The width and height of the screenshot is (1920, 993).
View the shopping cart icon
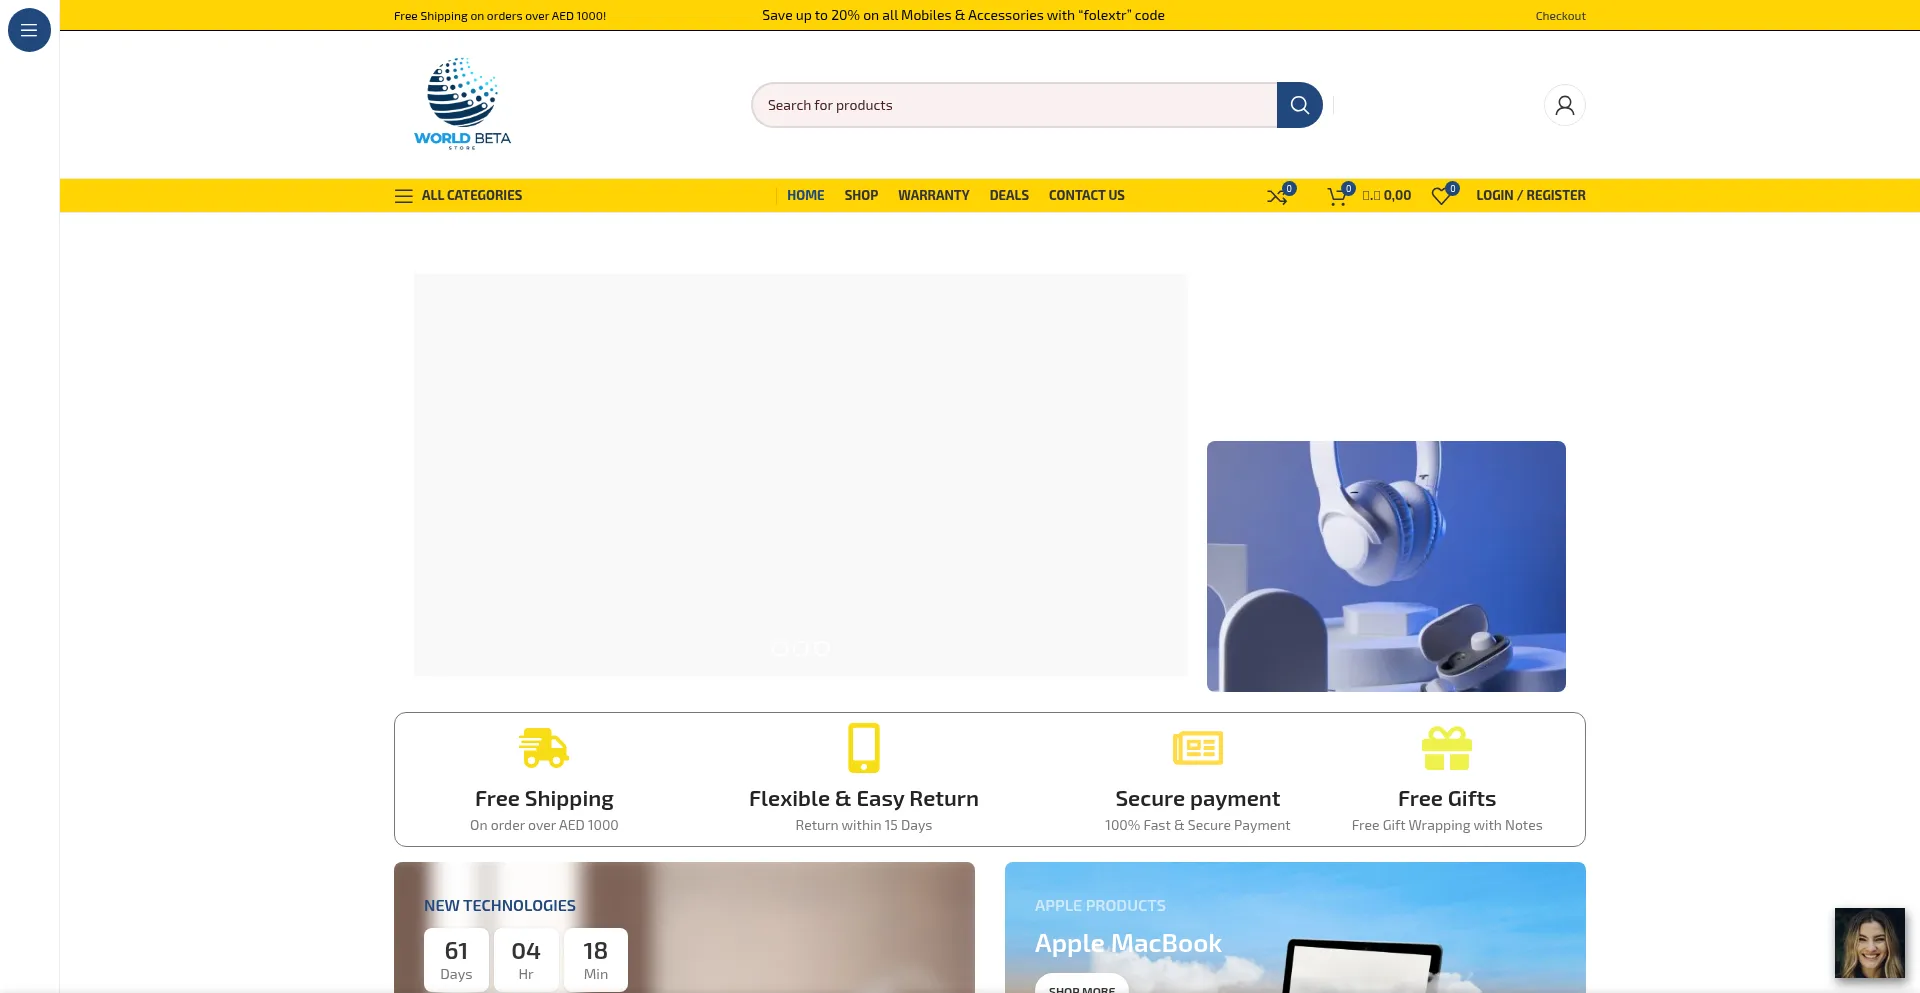tap(1336, 196)
